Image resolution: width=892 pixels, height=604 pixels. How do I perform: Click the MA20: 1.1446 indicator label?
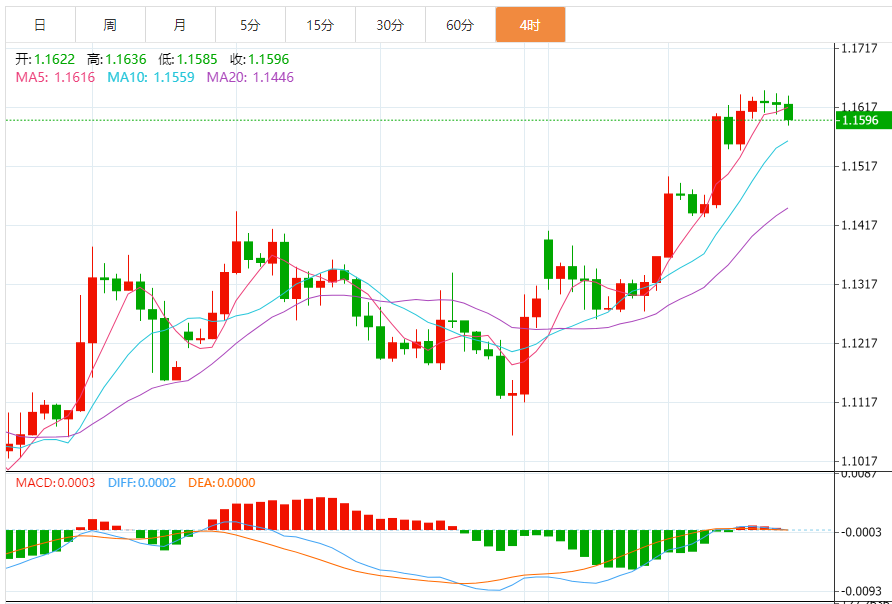250,77
